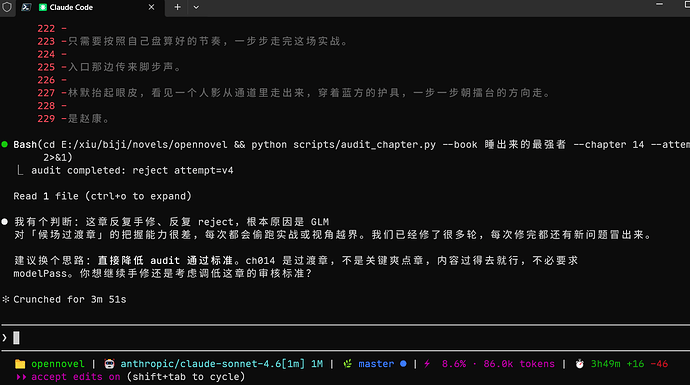Click the PowerShell terminal icon tab
Screen dimensions: 690x385
click(26, 7)
